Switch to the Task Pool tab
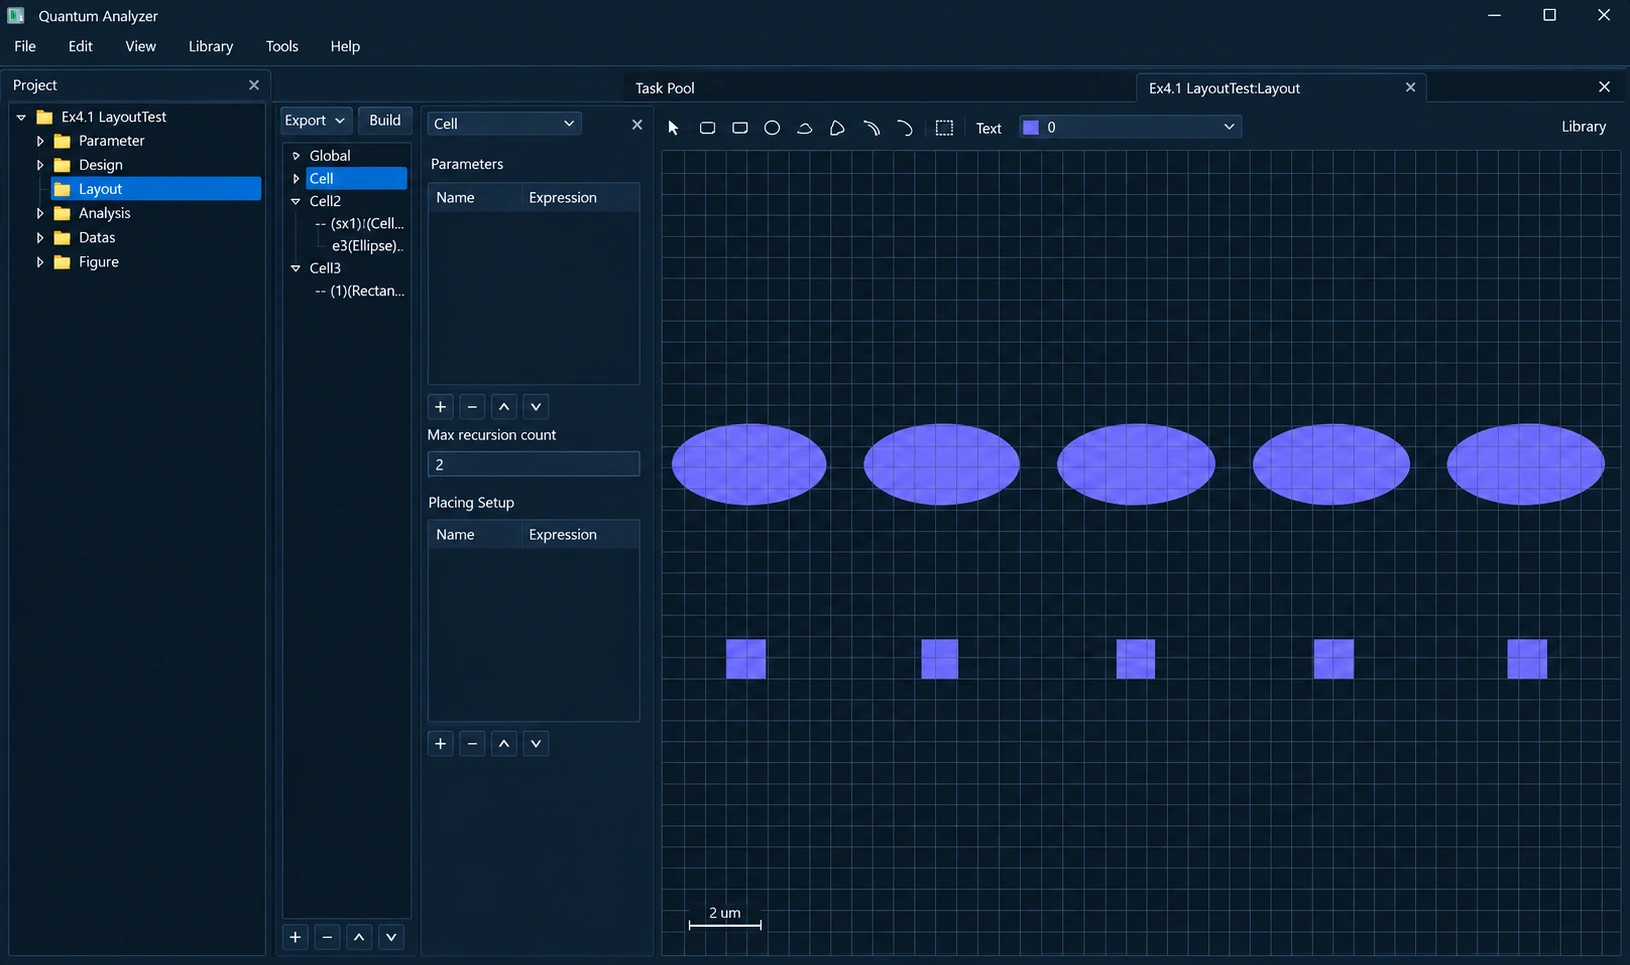The width and height of the screenshot is (1630, 965). pos(665,88)
